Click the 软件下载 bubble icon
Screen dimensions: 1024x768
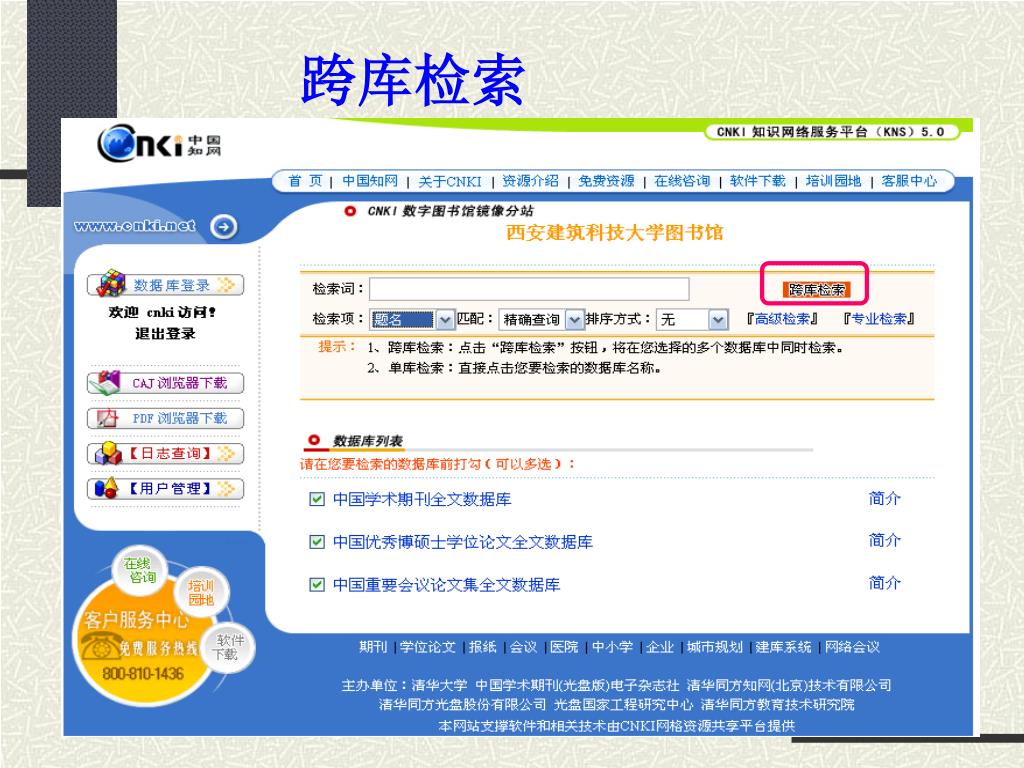pyautogui.click(x=229, y=647)
